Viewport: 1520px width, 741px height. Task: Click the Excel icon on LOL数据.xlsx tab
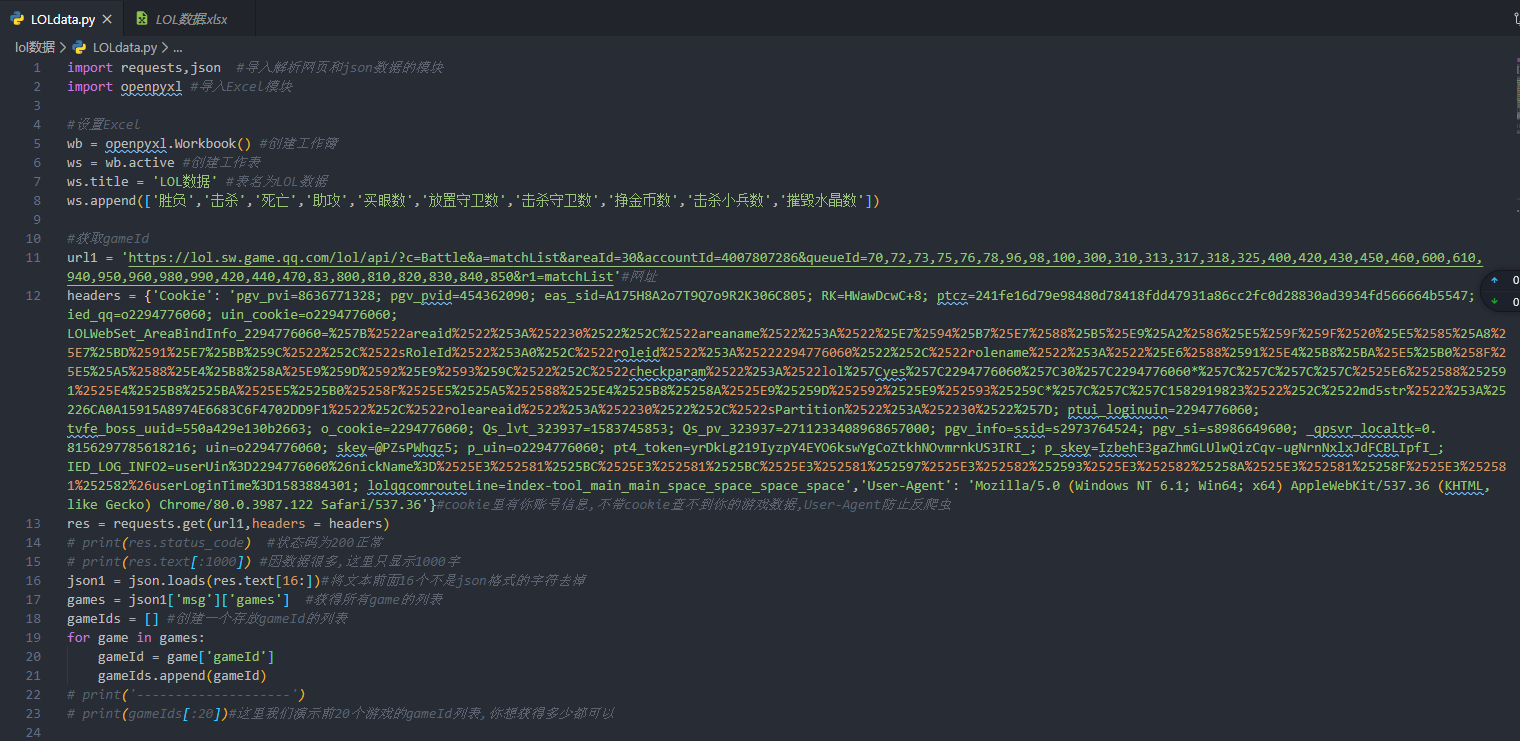tap(143, 19)
